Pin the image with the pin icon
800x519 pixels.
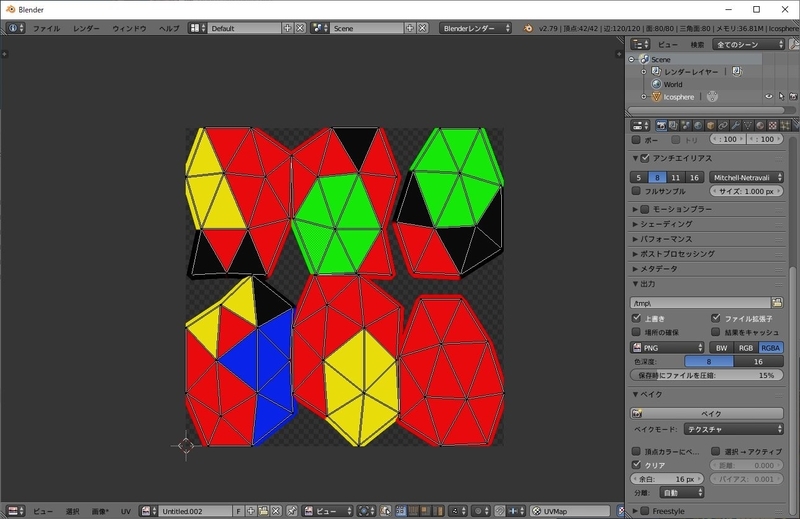coord(291,511)
